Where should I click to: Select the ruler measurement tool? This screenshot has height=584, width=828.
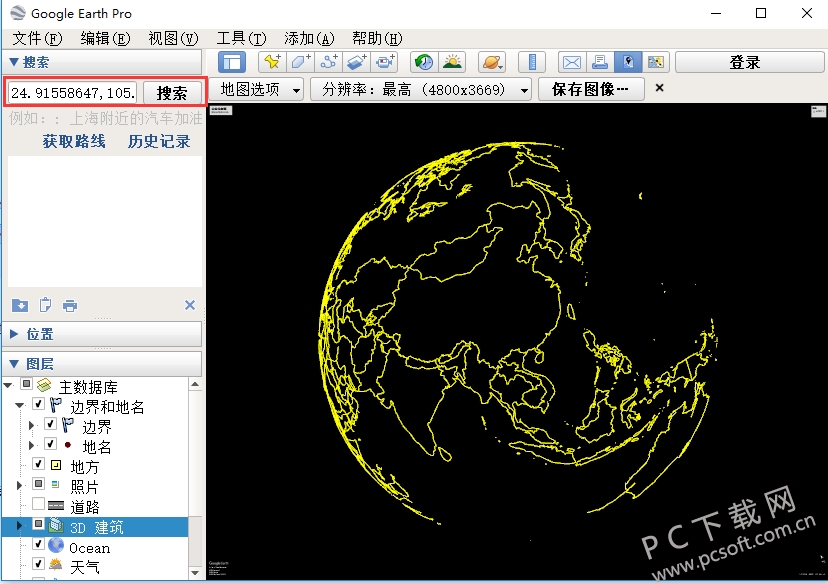(x=532, y=62)
